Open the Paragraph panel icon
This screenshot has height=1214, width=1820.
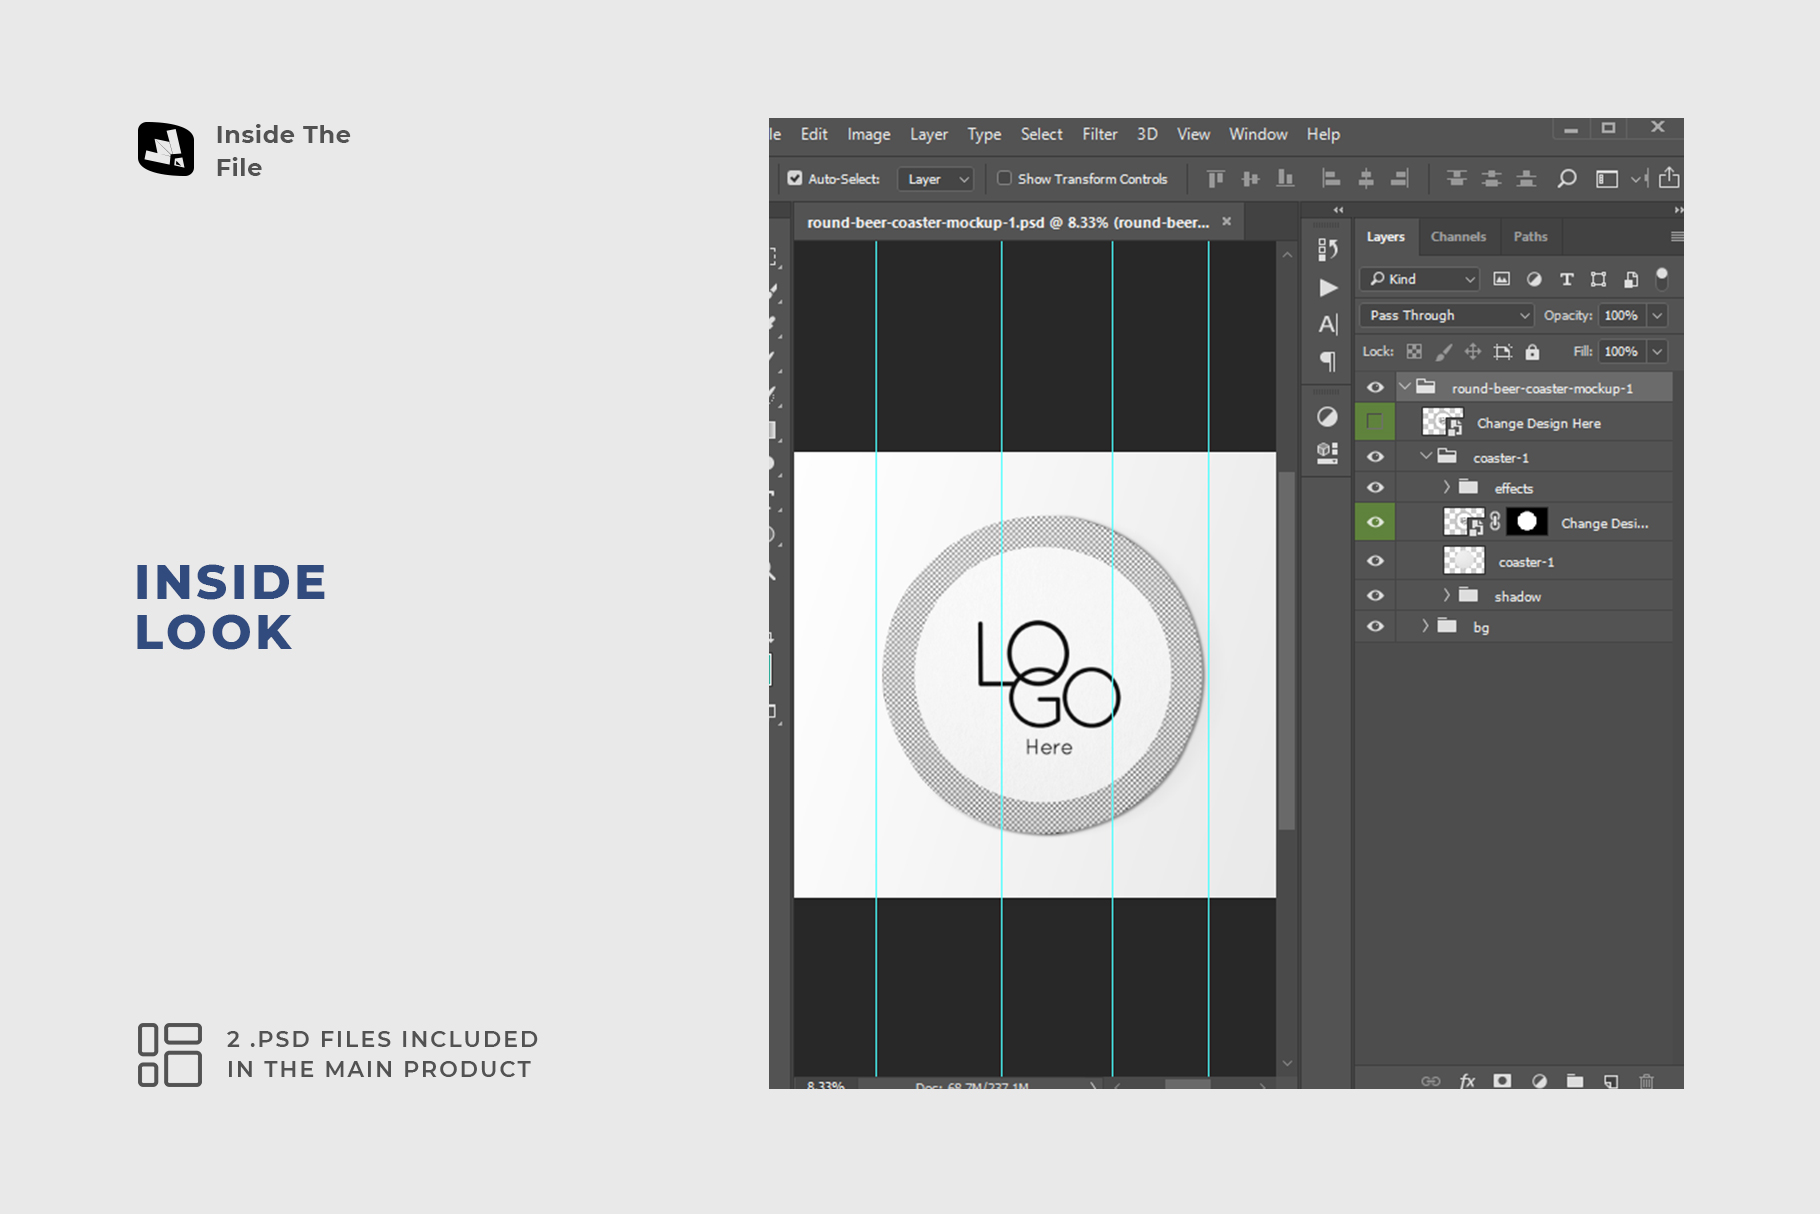tap(1328, 361)
